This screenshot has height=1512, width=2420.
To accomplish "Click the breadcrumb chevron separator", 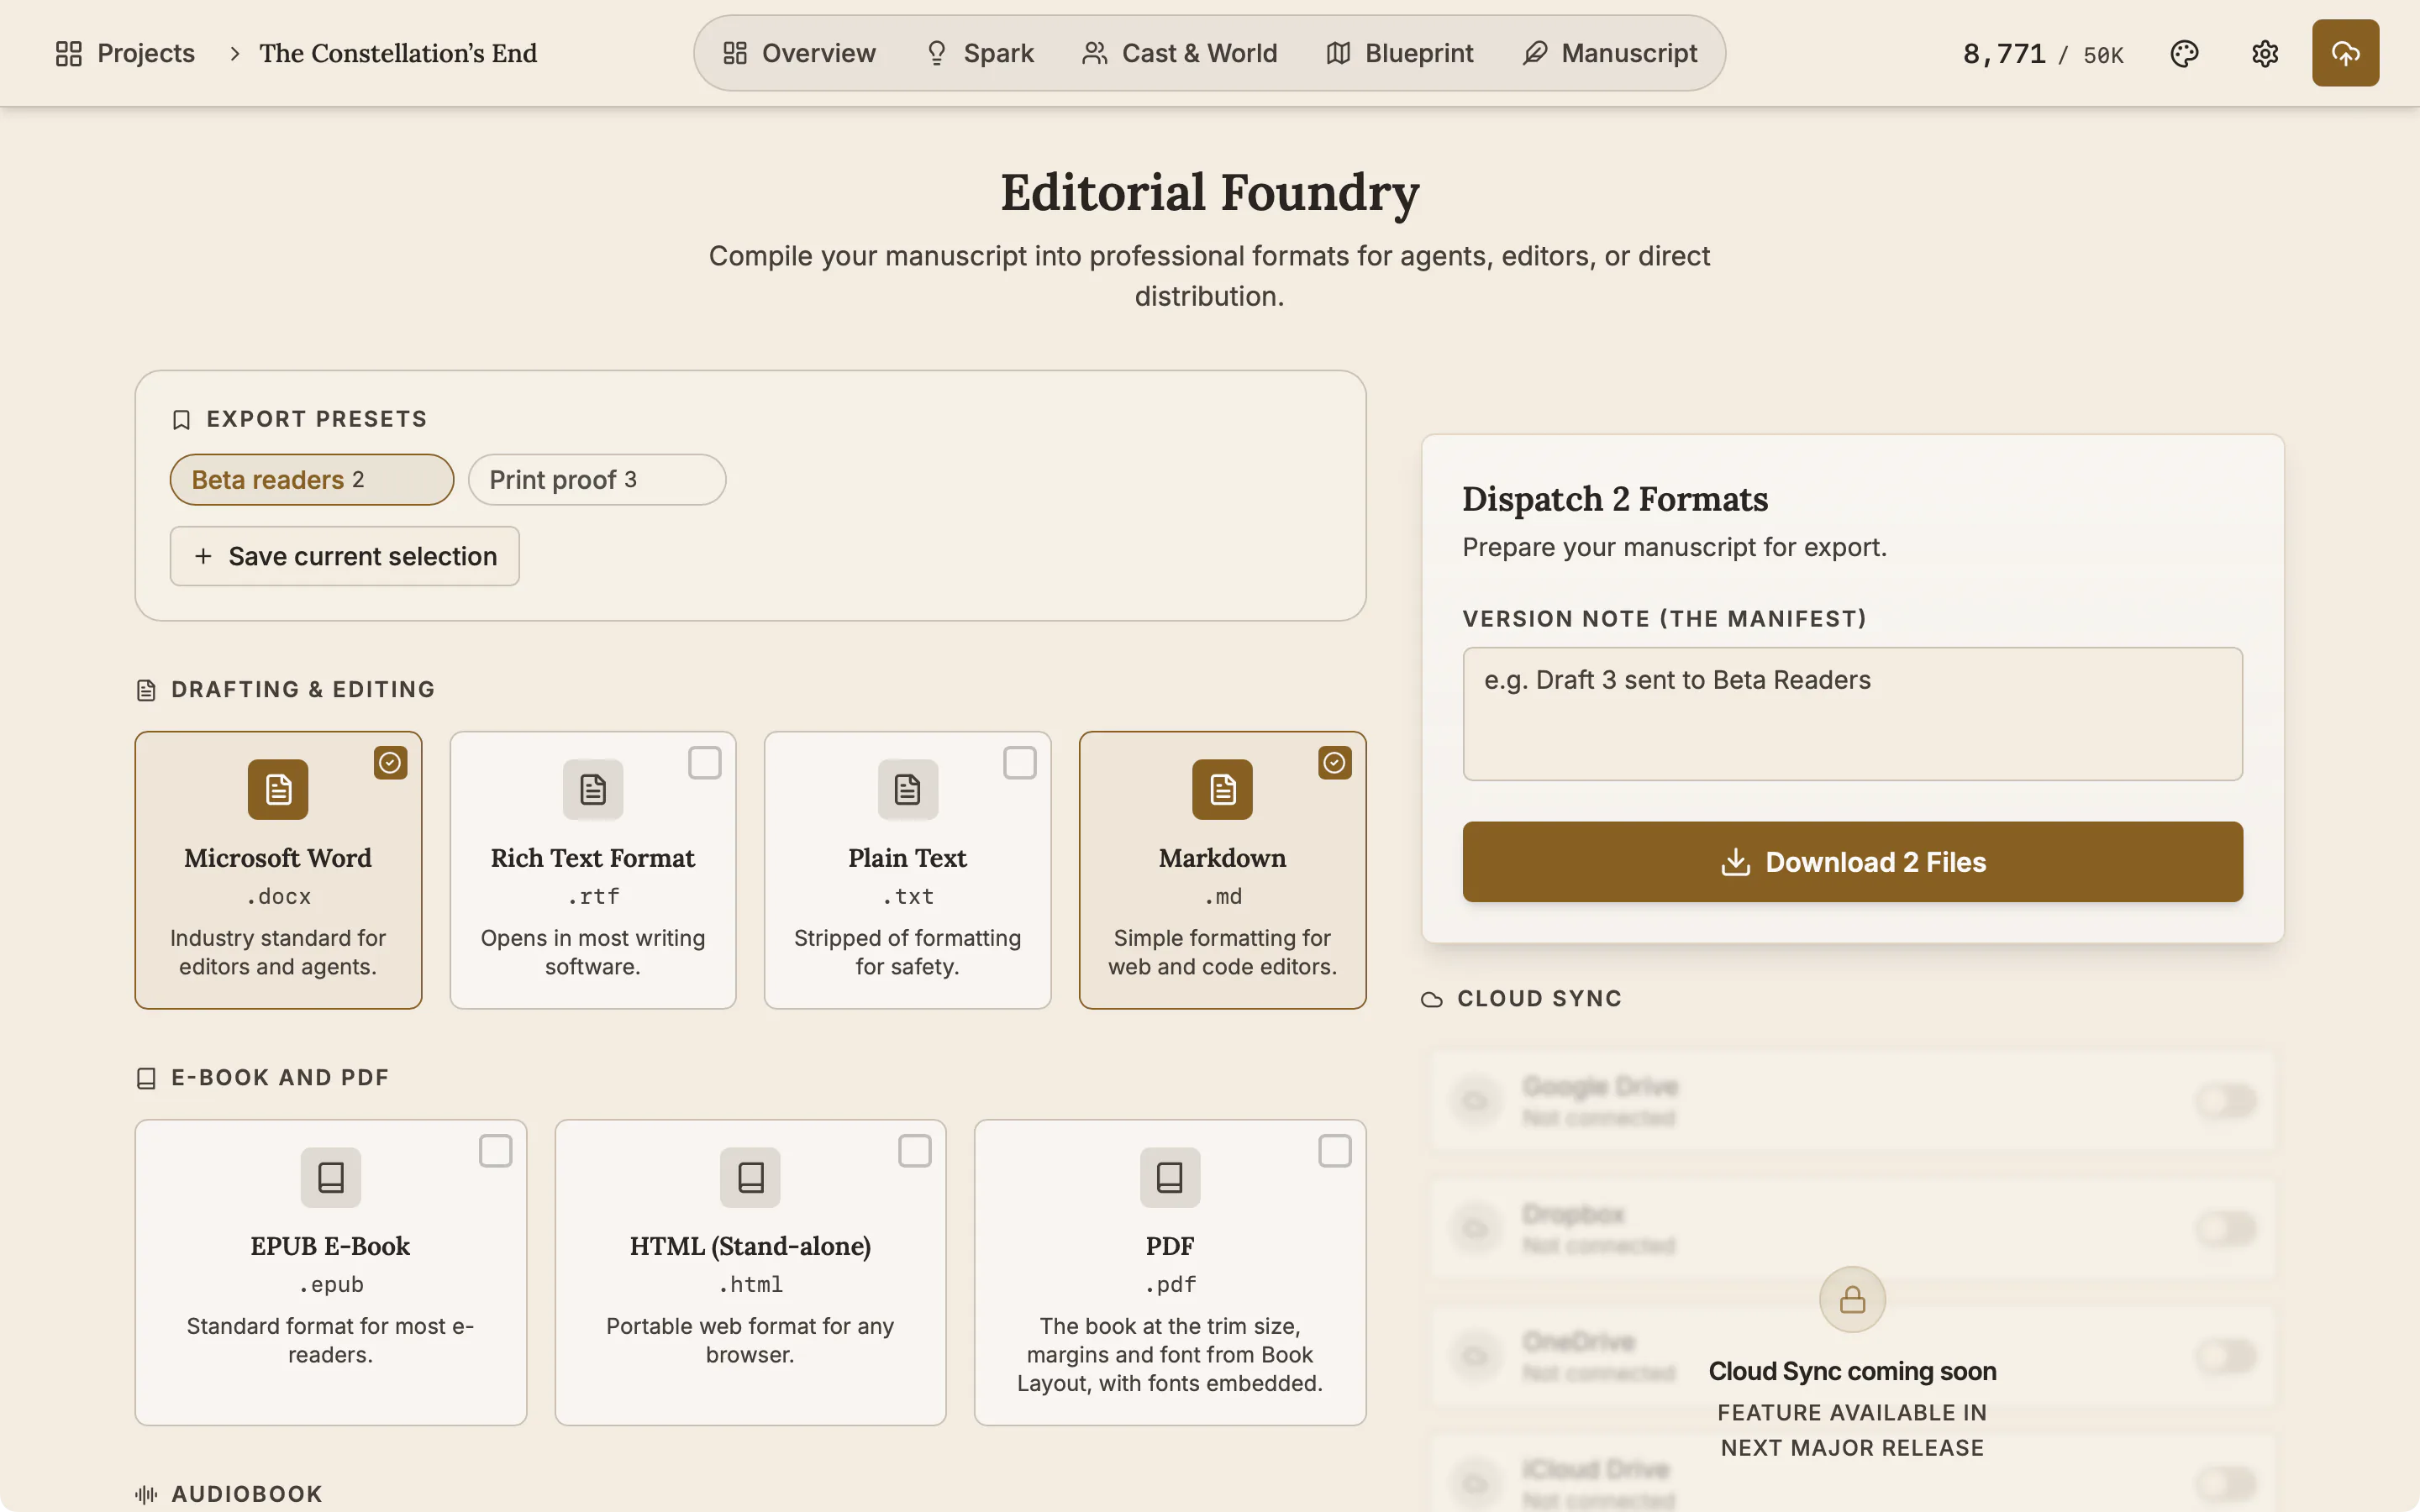I will pyautogui.click(x=234, y=53).
